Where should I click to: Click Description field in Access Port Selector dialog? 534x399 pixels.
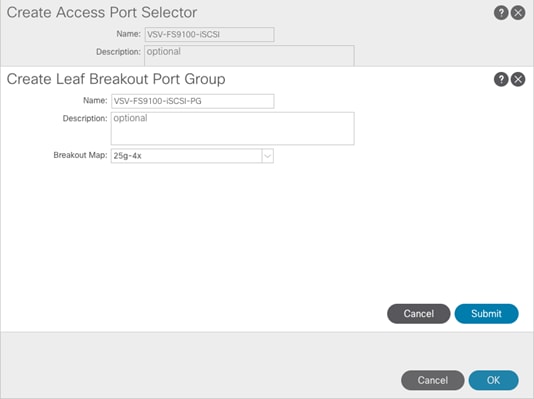pyautogui.click(x=249, y=55)
